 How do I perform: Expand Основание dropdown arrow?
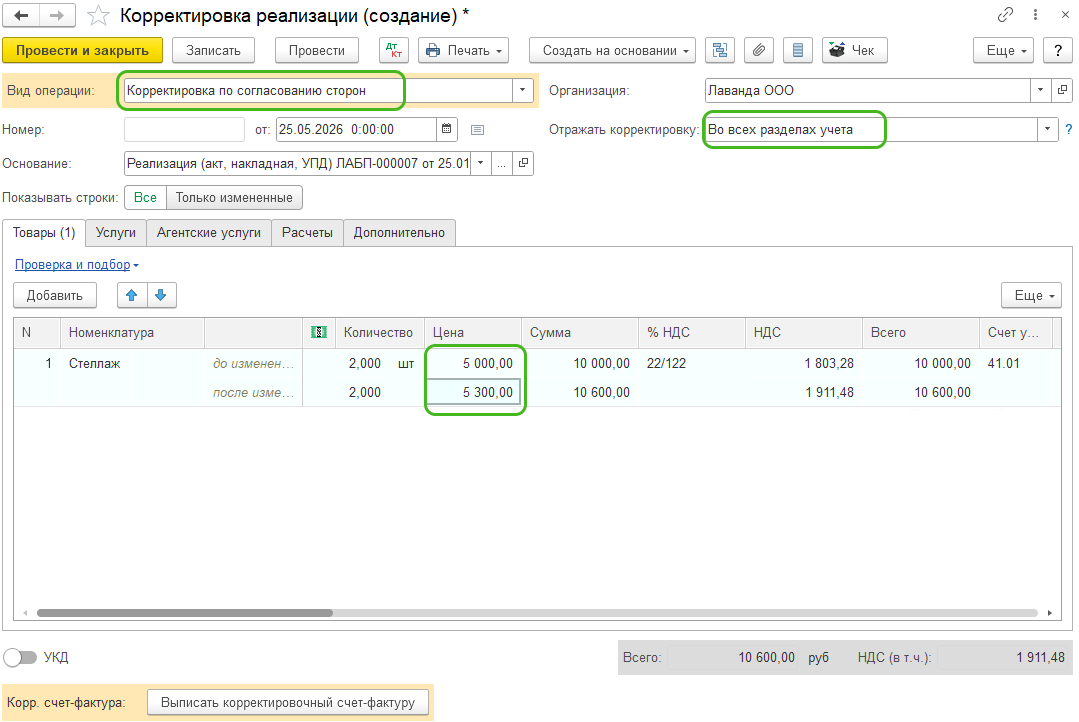(x=480, y=163)
